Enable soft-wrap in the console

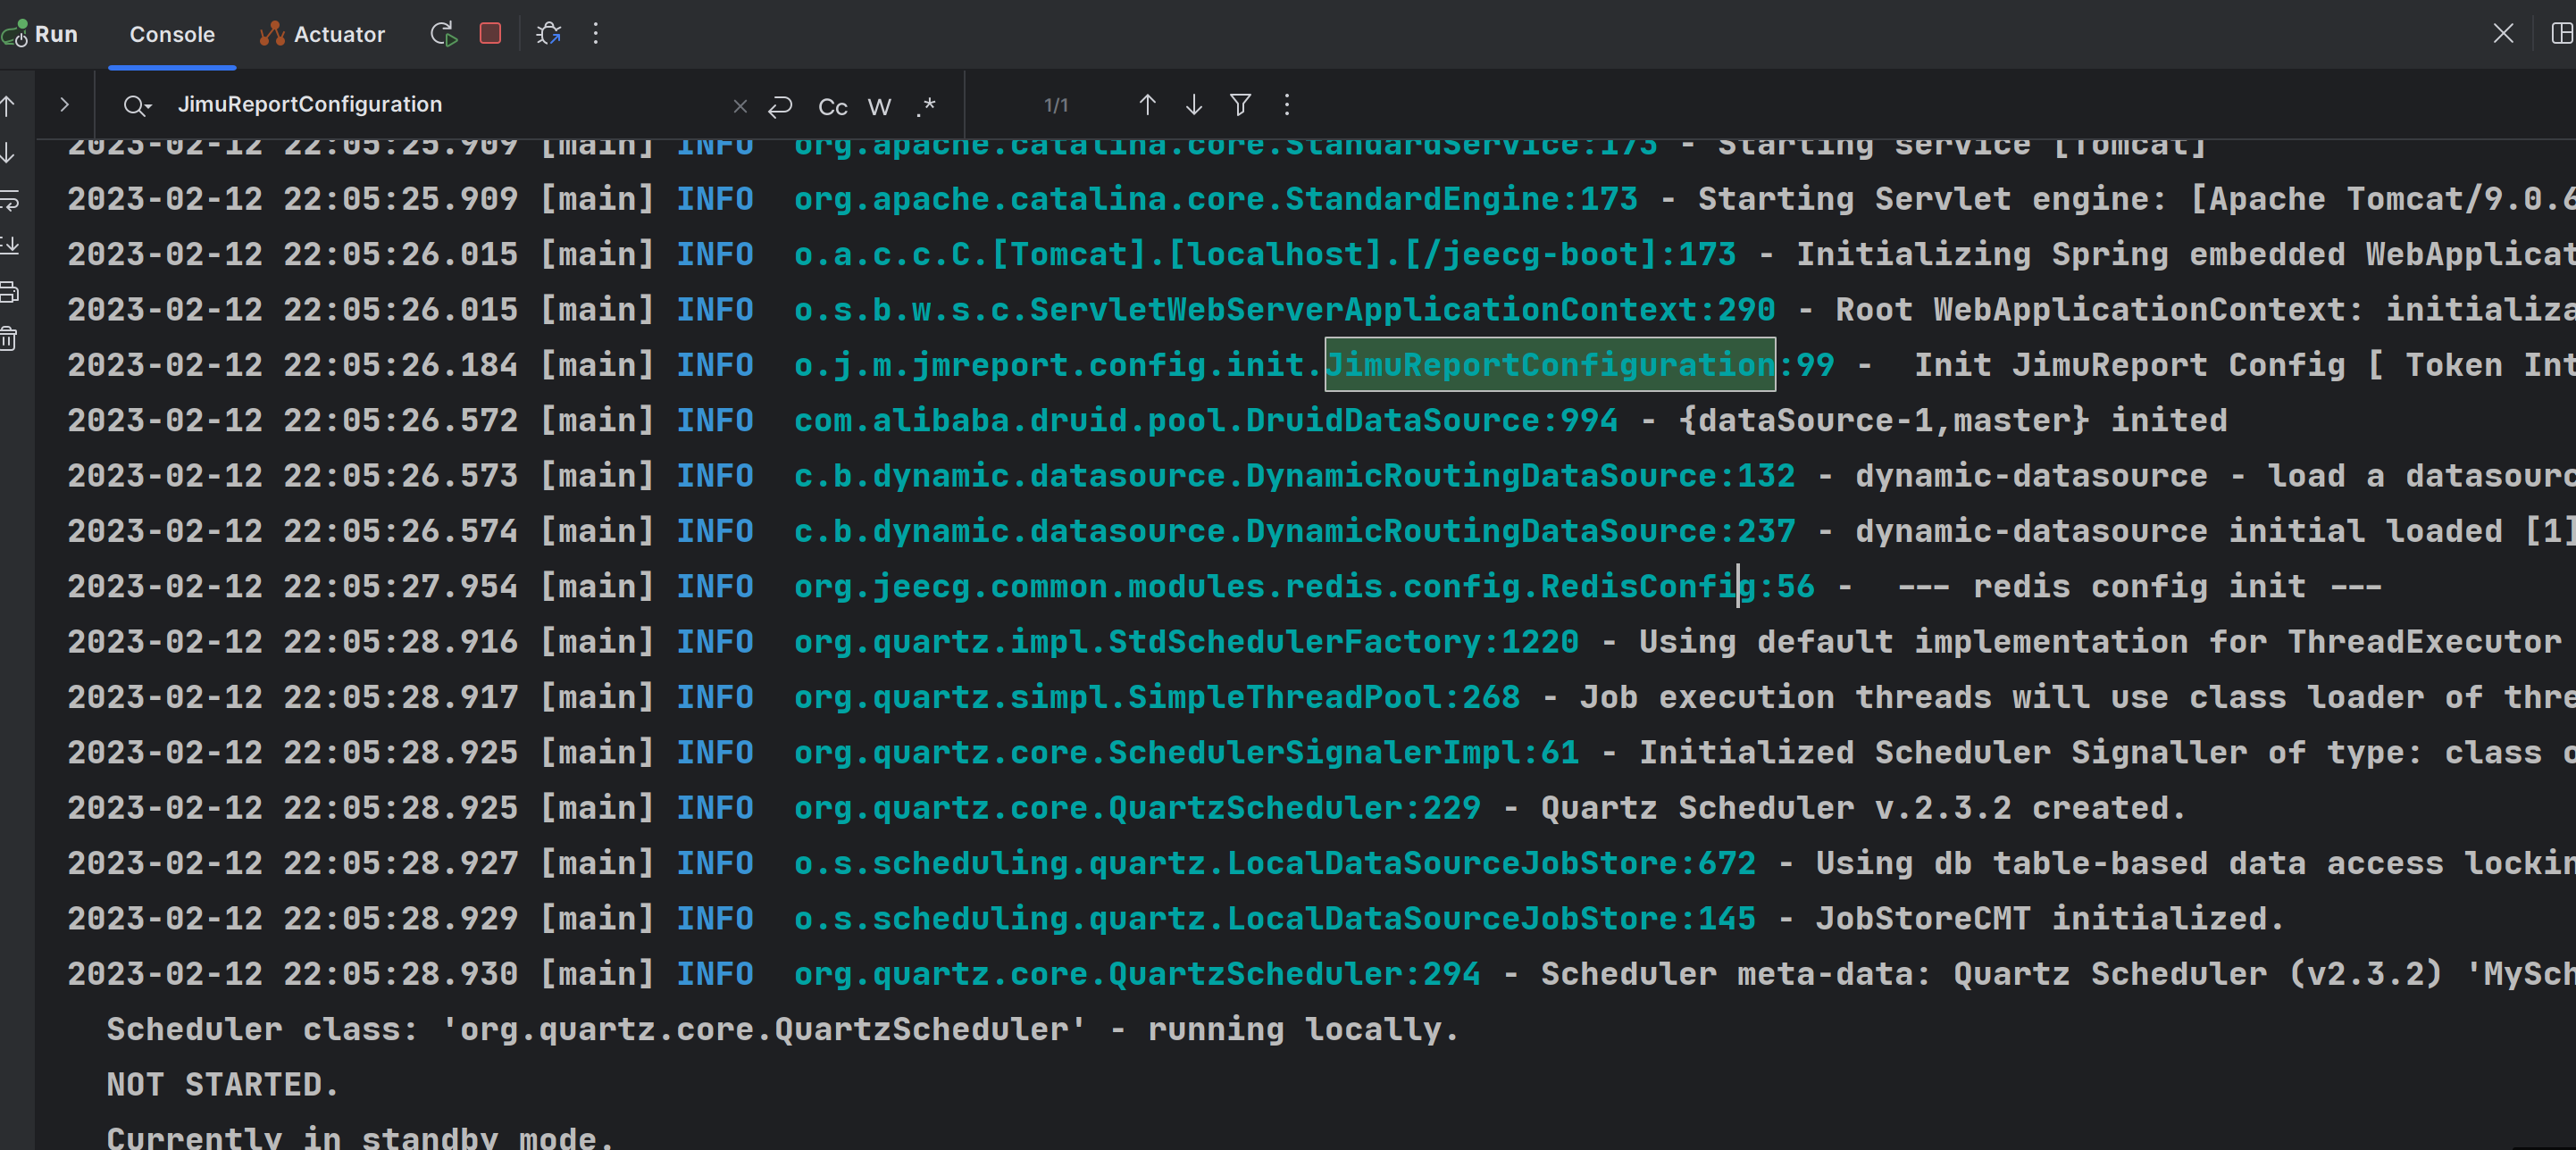click(8, 201)
